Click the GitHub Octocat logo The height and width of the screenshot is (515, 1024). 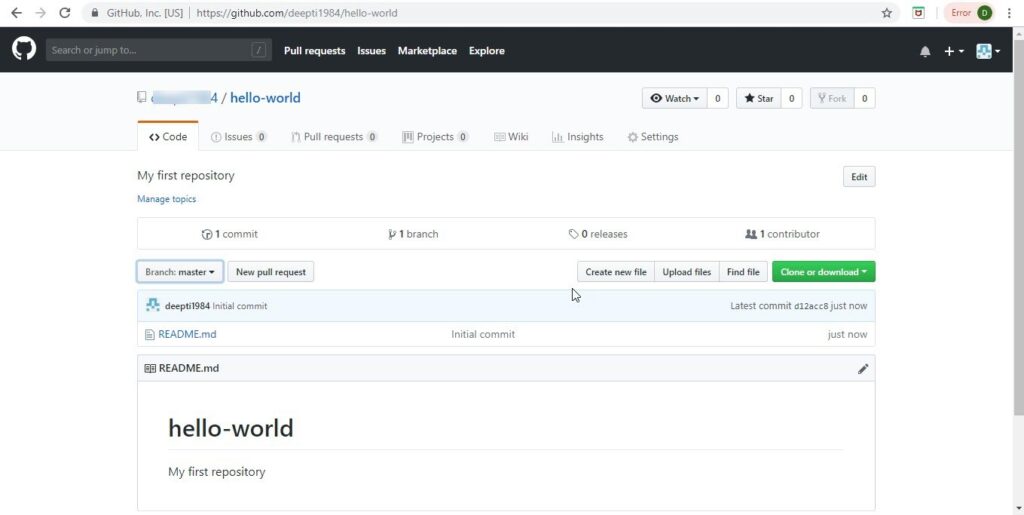(x=24, y=50)
